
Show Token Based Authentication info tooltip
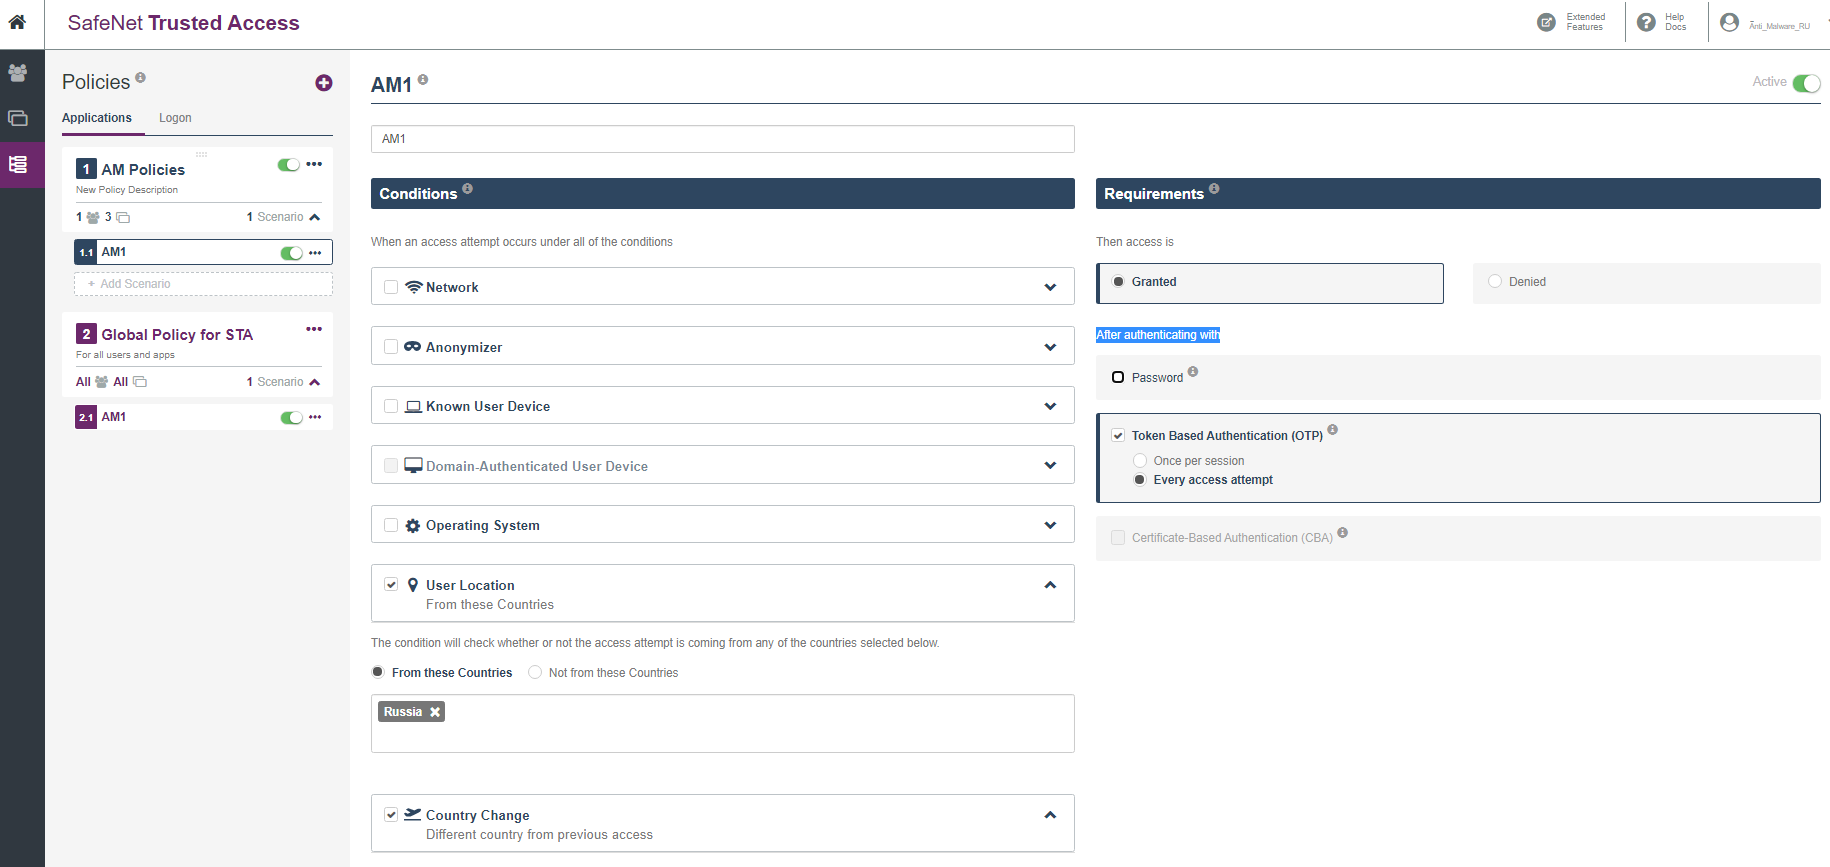tap(1333, 430)
